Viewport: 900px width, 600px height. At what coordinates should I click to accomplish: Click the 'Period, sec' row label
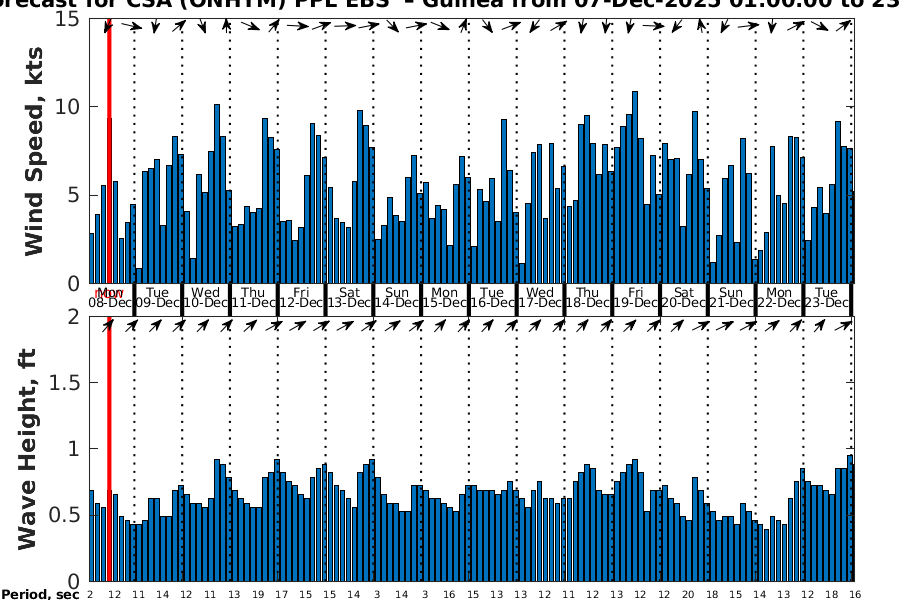coord(40,594)
